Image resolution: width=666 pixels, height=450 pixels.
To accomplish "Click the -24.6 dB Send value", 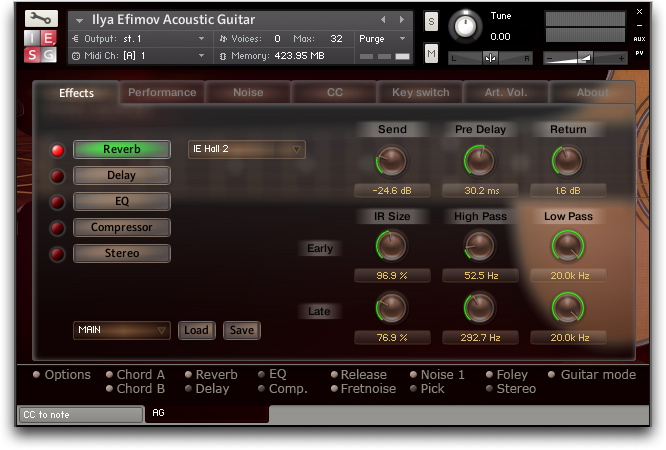I will point(392,191).
